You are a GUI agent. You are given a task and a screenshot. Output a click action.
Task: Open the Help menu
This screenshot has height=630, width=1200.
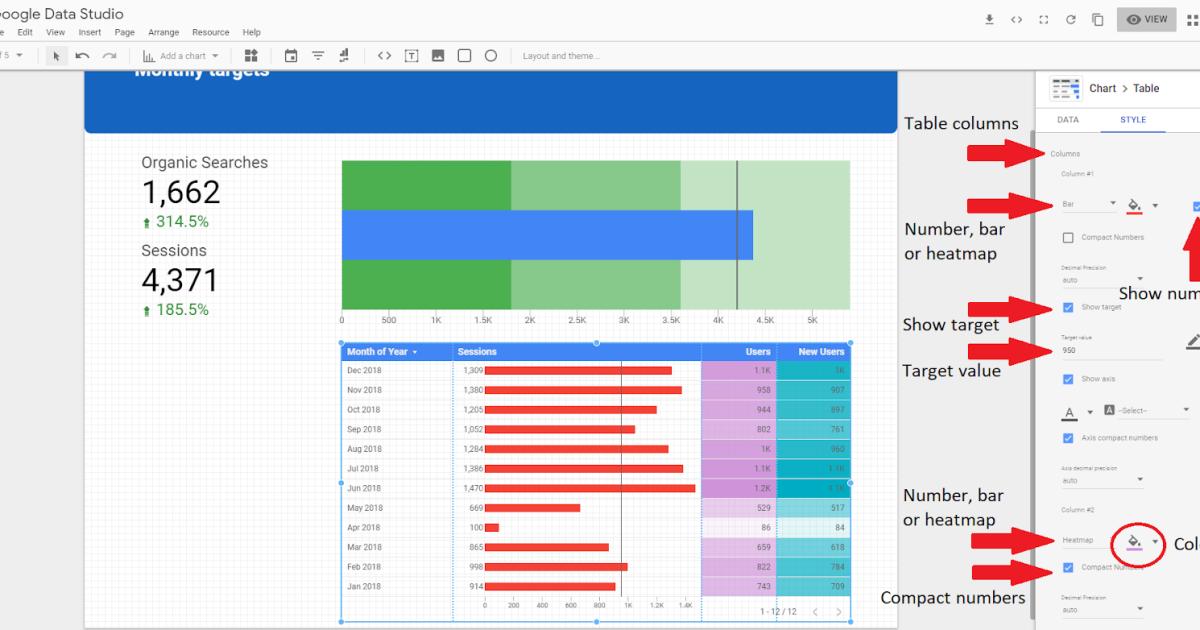(x=252, y=32)
